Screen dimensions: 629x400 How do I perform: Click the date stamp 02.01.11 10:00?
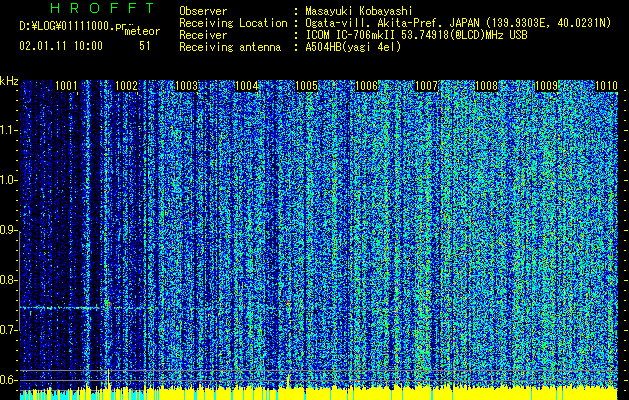click(x=61, y=46)
